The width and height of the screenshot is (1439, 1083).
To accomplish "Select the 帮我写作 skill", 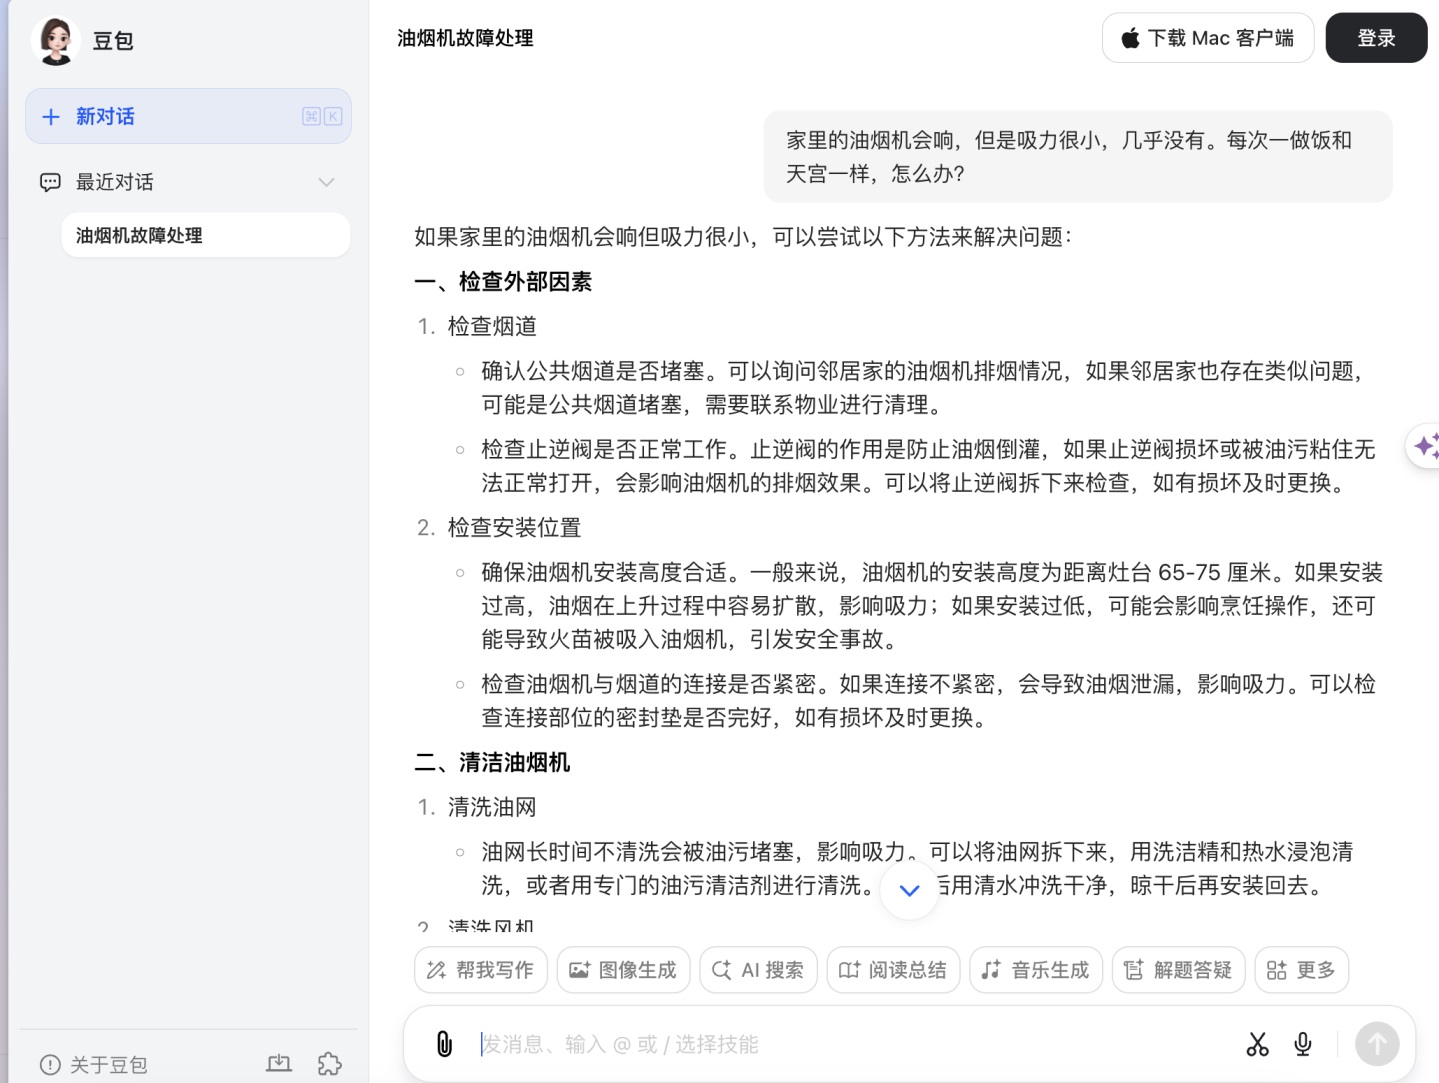I will pos(481,970).
